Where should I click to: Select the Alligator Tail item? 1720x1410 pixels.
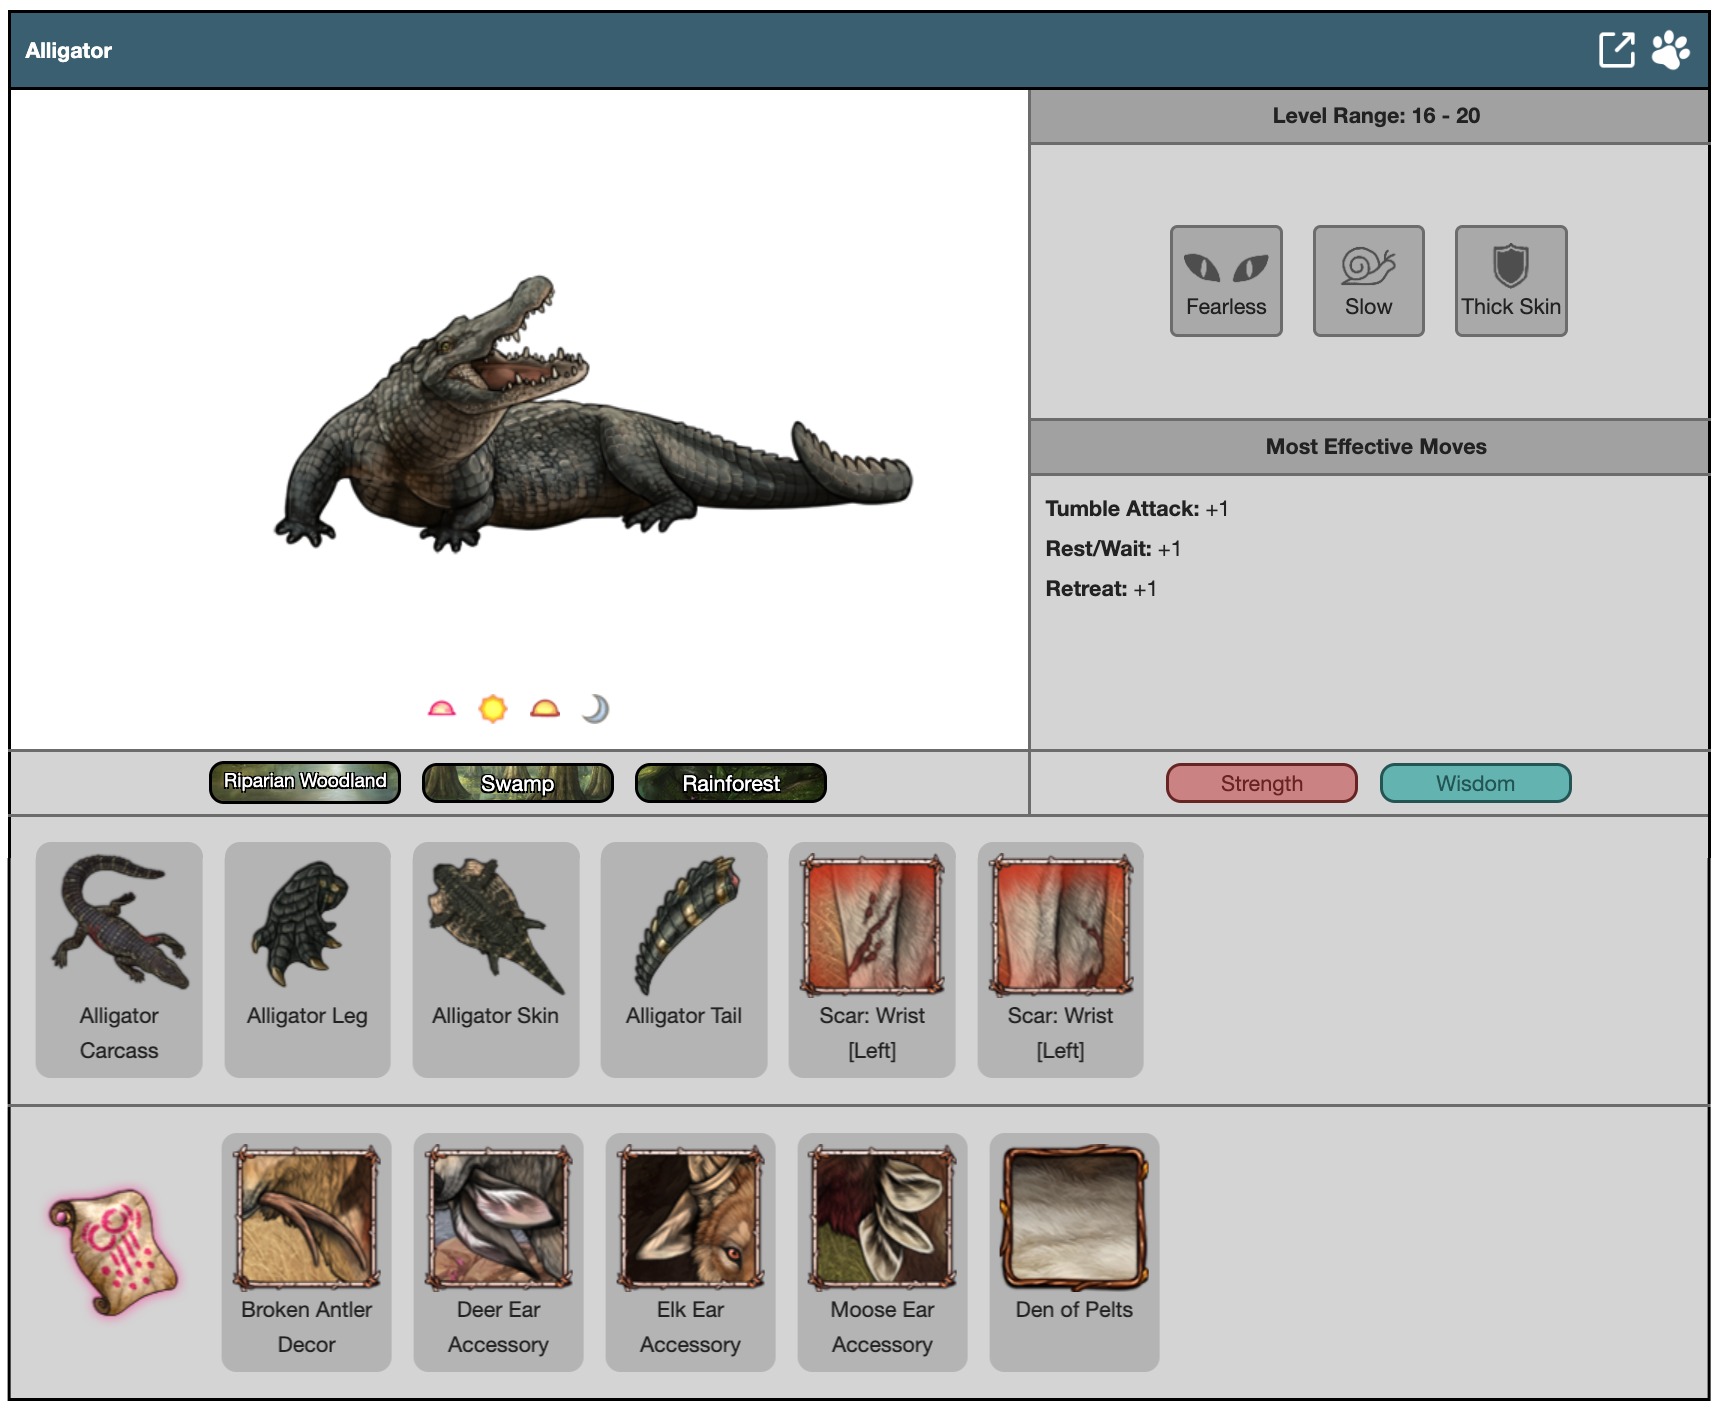[684, 958]
